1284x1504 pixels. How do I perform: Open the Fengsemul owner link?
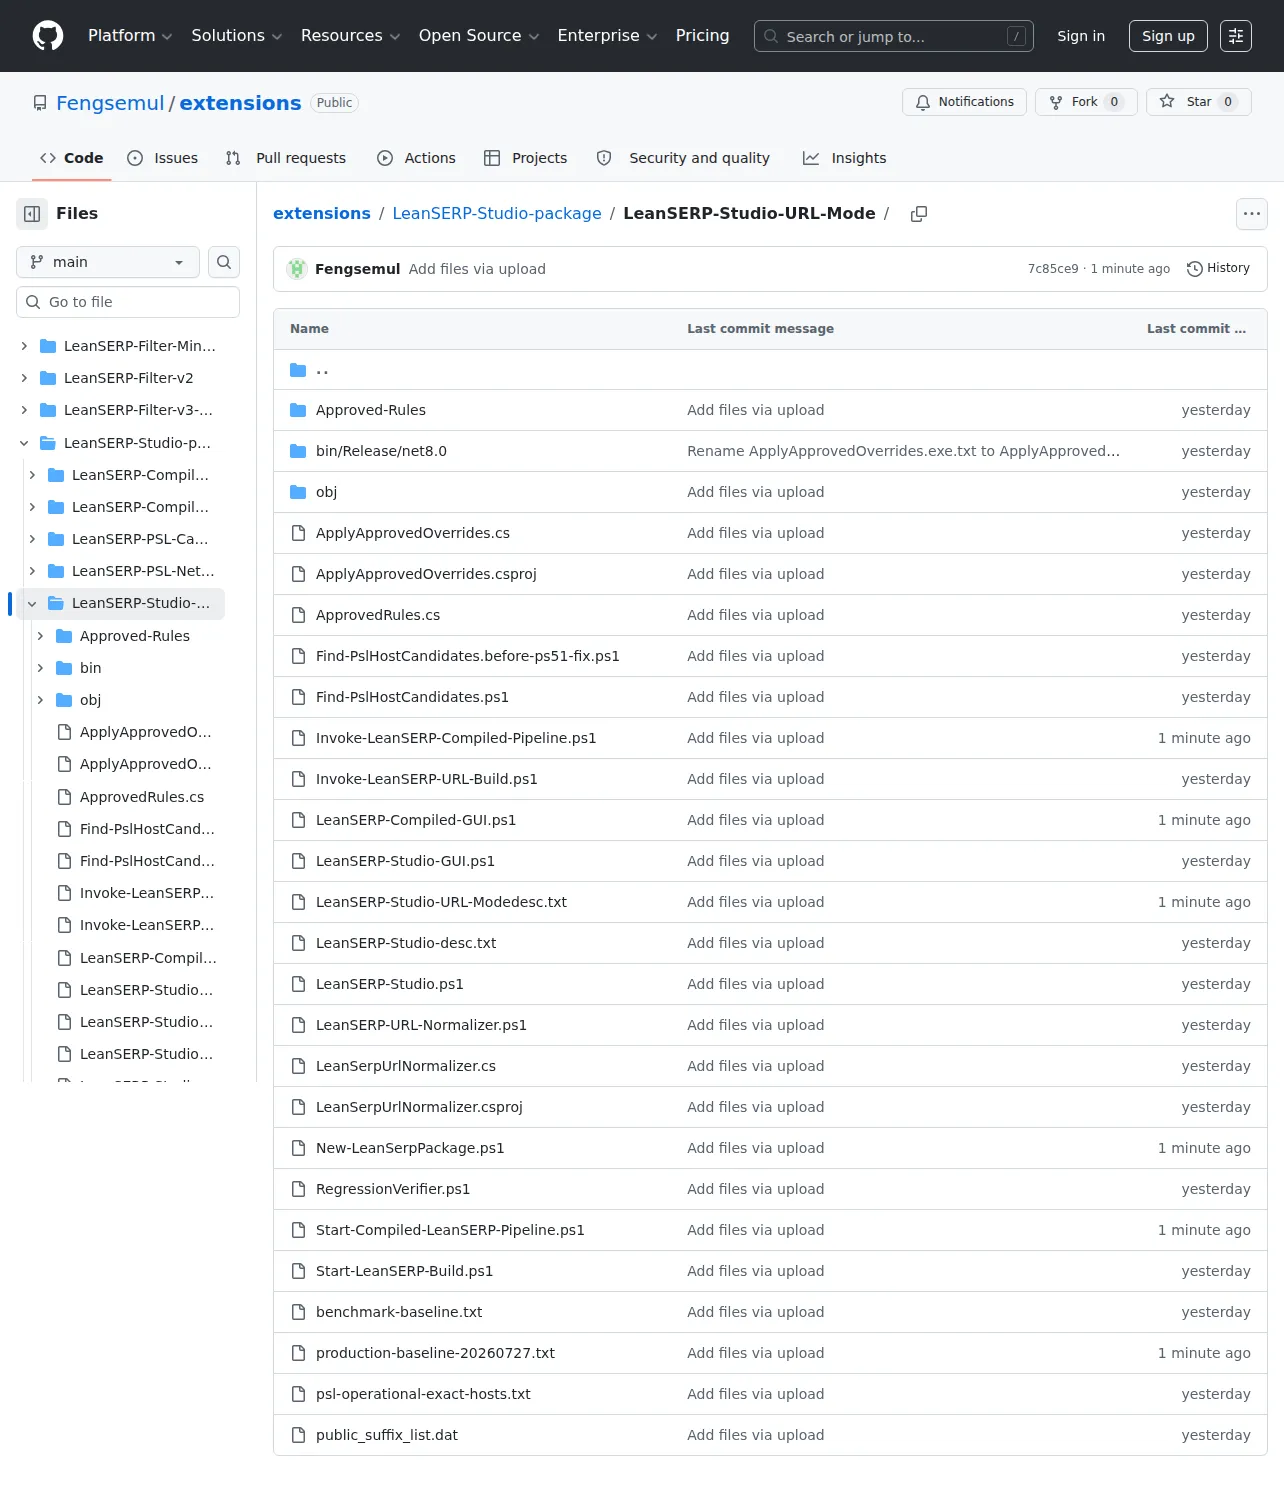point(110,103)
